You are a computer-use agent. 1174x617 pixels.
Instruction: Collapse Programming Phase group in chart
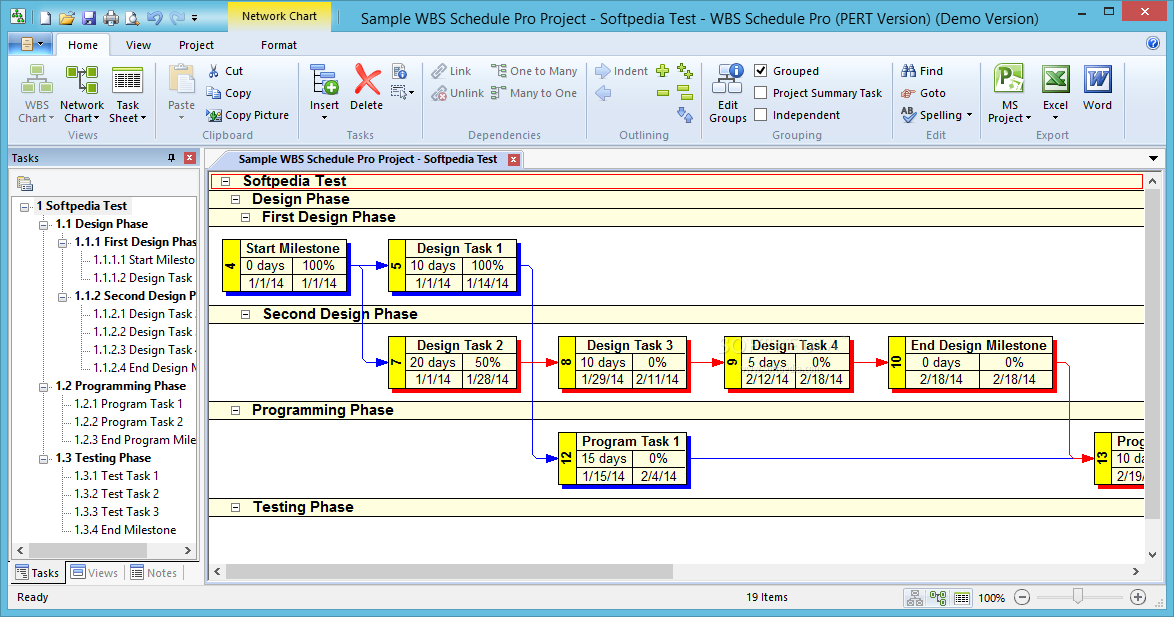[235, 410]
